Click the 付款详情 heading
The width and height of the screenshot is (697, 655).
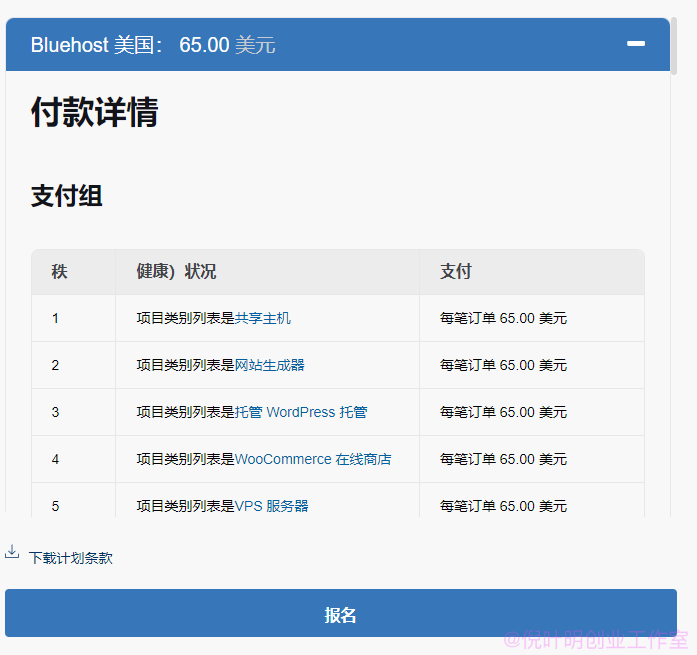(94, 112)
